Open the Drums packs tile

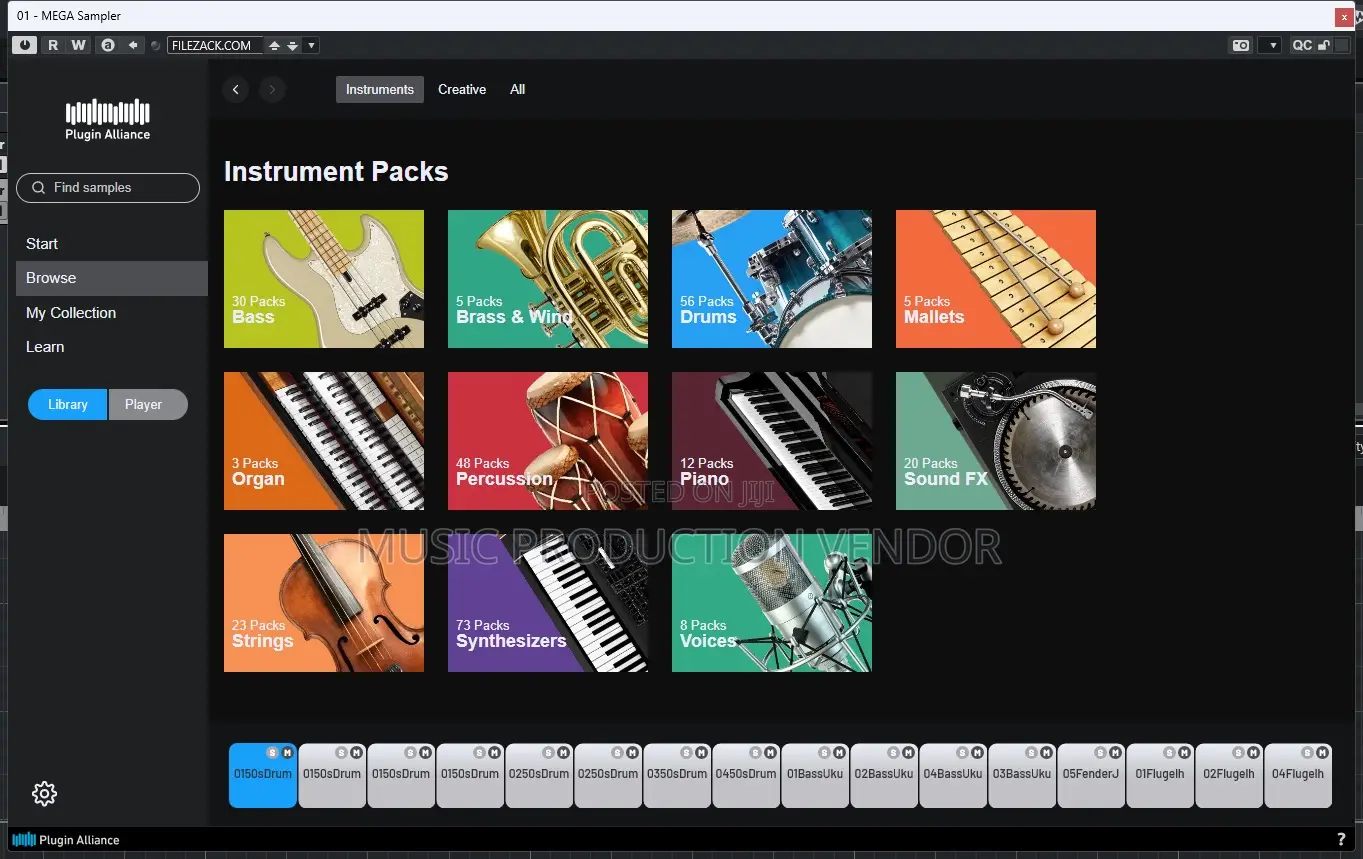(772, 279)
